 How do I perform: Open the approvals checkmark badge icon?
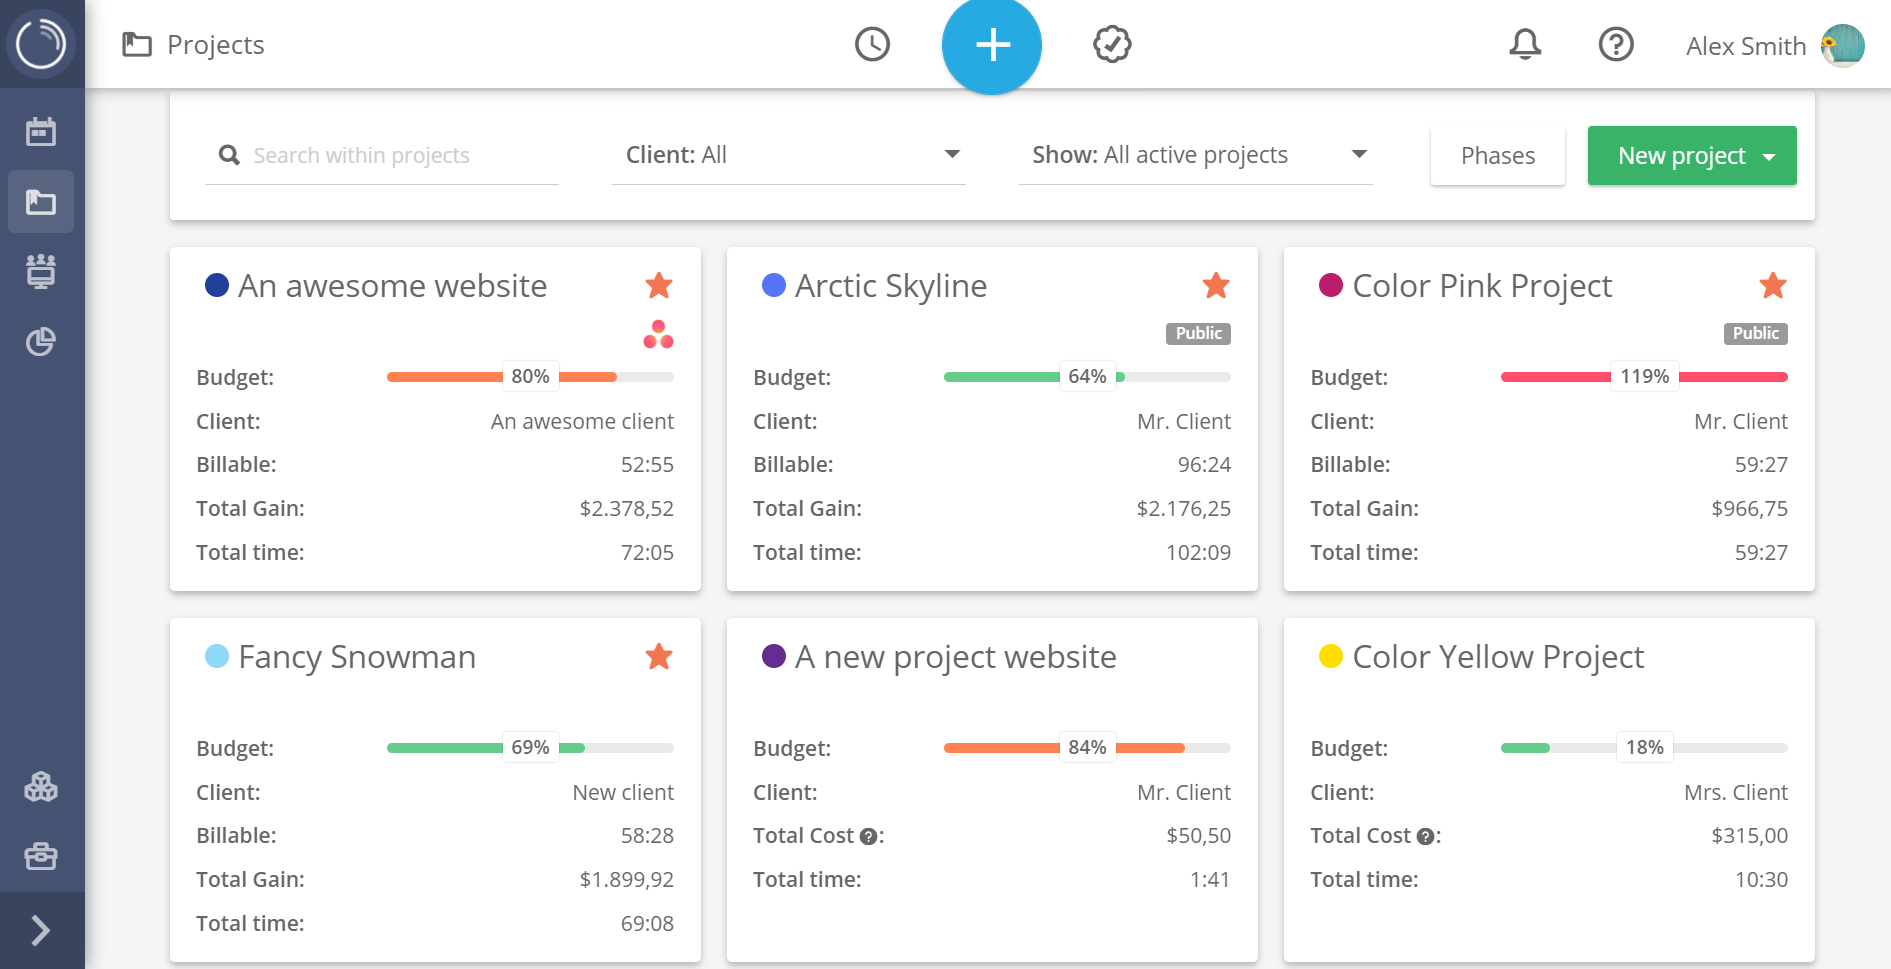point(1112,44)
